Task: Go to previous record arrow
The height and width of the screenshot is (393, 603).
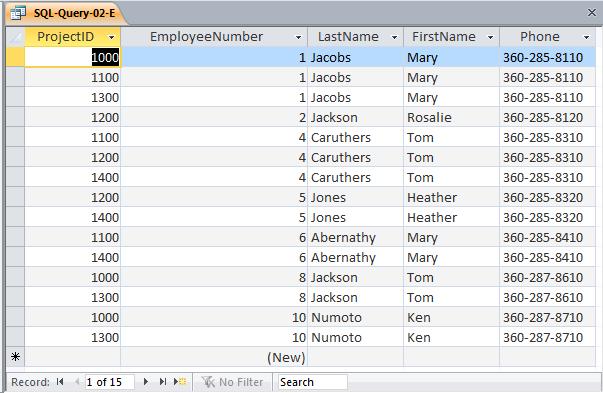Action: (x=77, y=382)
